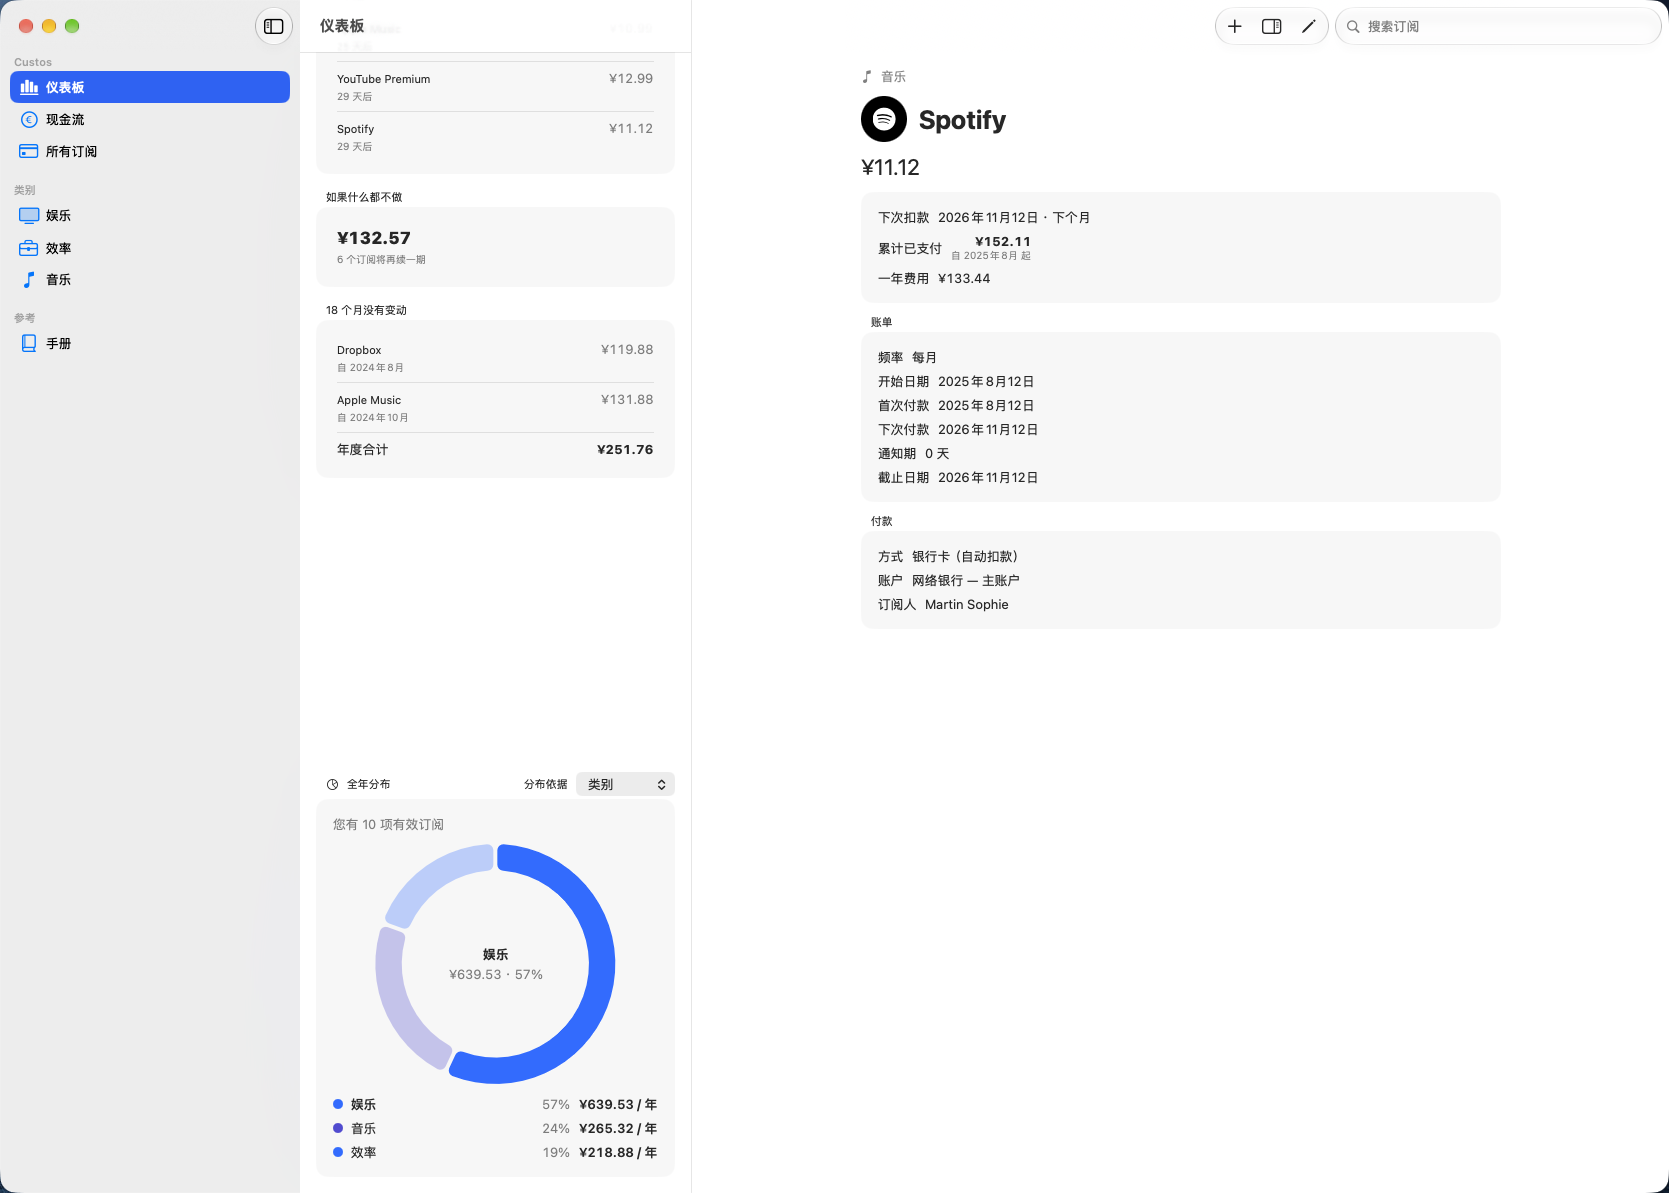This screenshot has height=1193, width=1669.
Task: Select the Apple Music ¥131.88 row
Action: tap(495, 408)
